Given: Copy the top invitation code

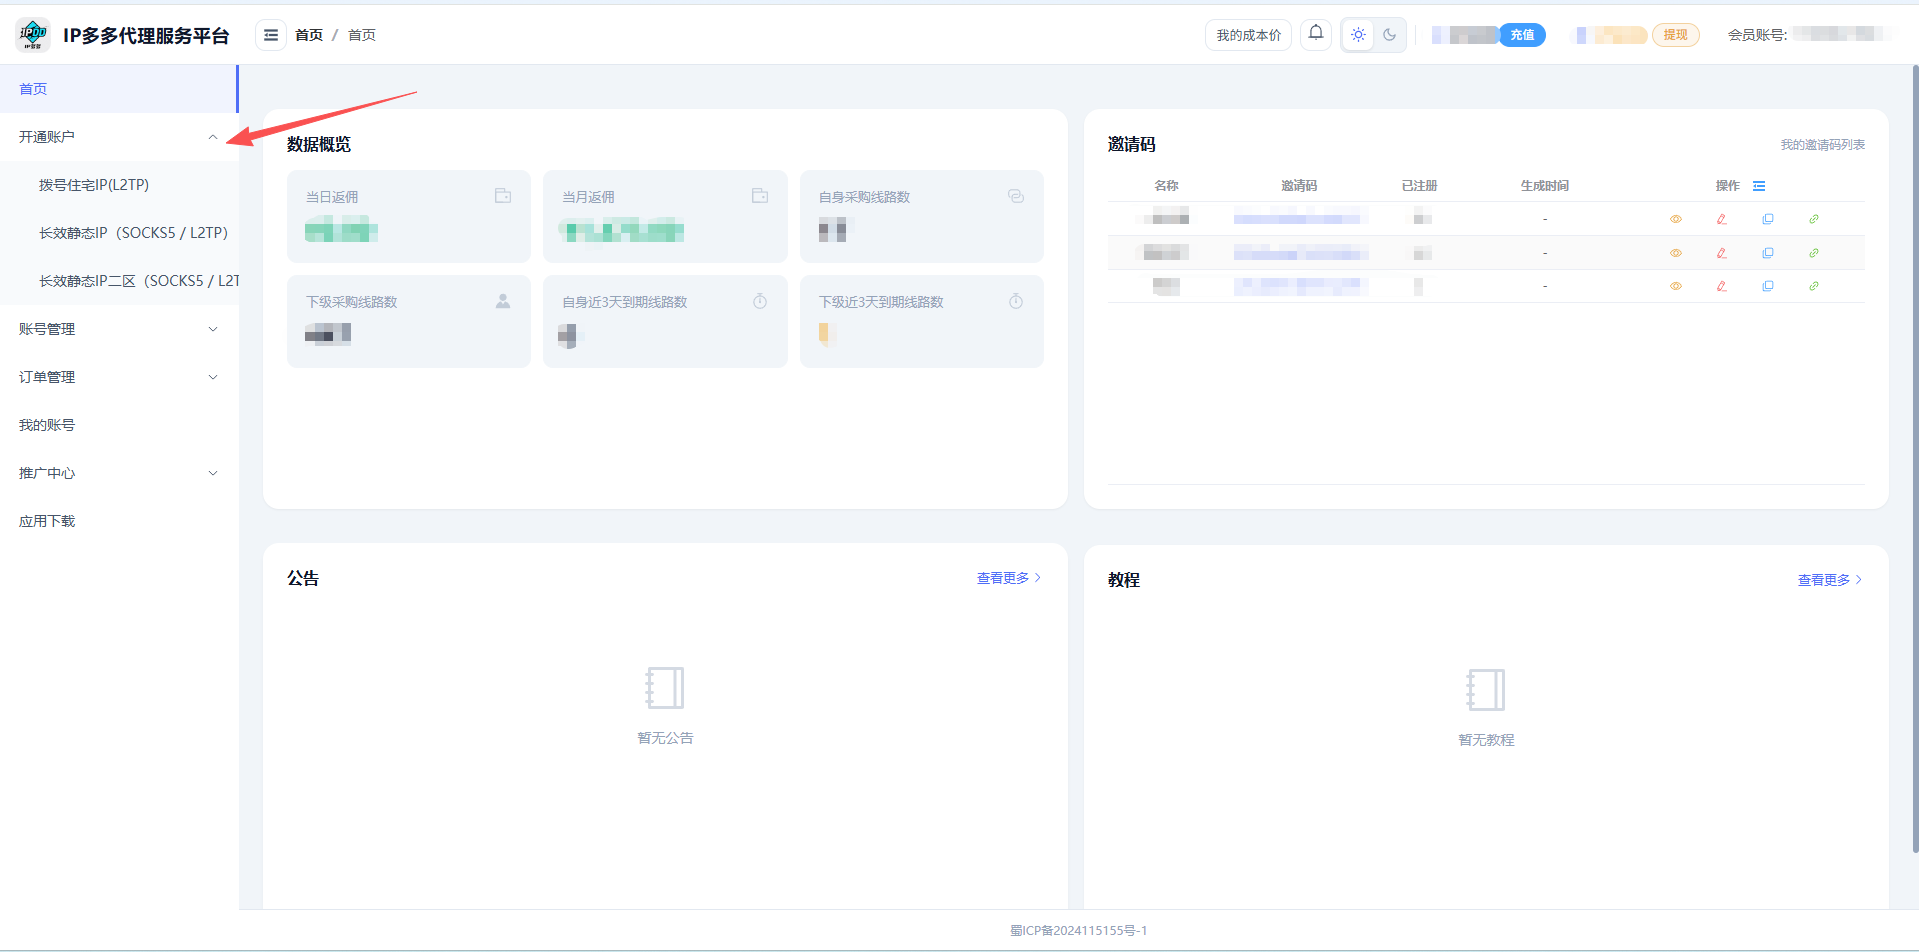Looking at the screenshot, I should [x=1768, y=219].
